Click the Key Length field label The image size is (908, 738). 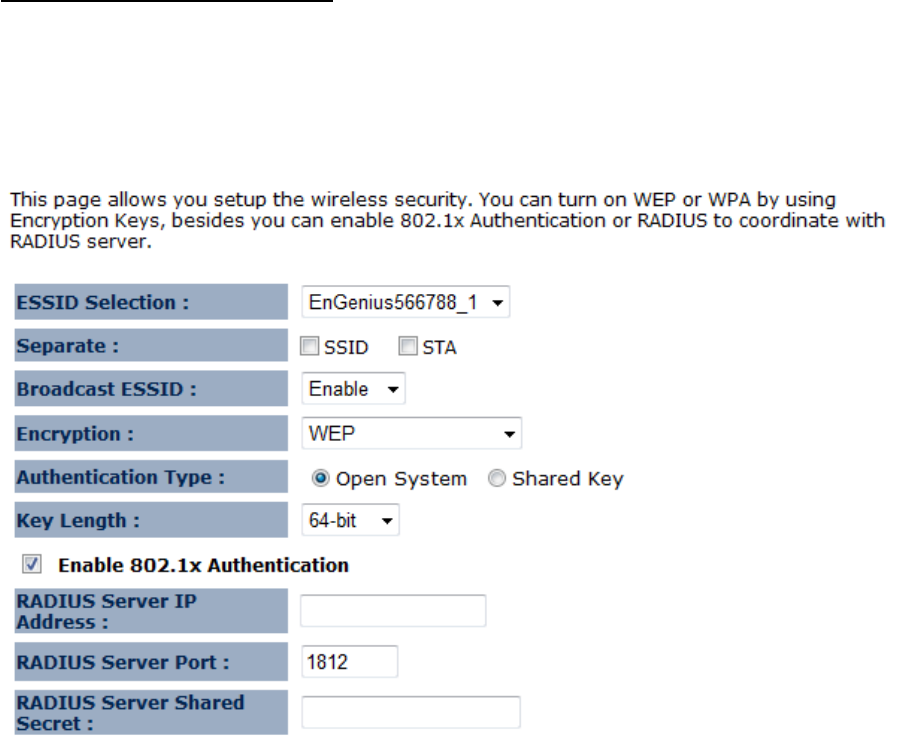72,520
